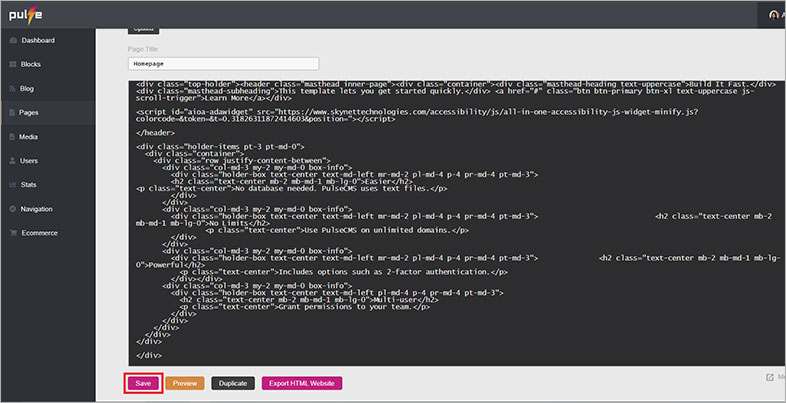Click the Navigation compass icon
Screen dimensions: 786x403
pos(11,209)
